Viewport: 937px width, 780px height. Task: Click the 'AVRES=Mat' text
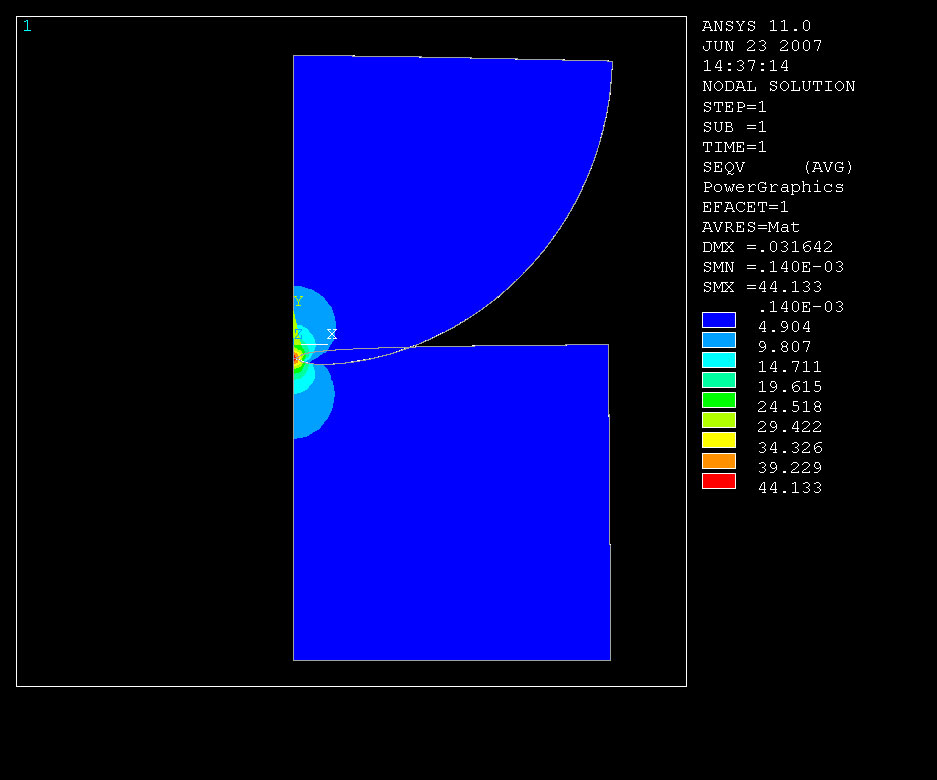tap(751, 227)
